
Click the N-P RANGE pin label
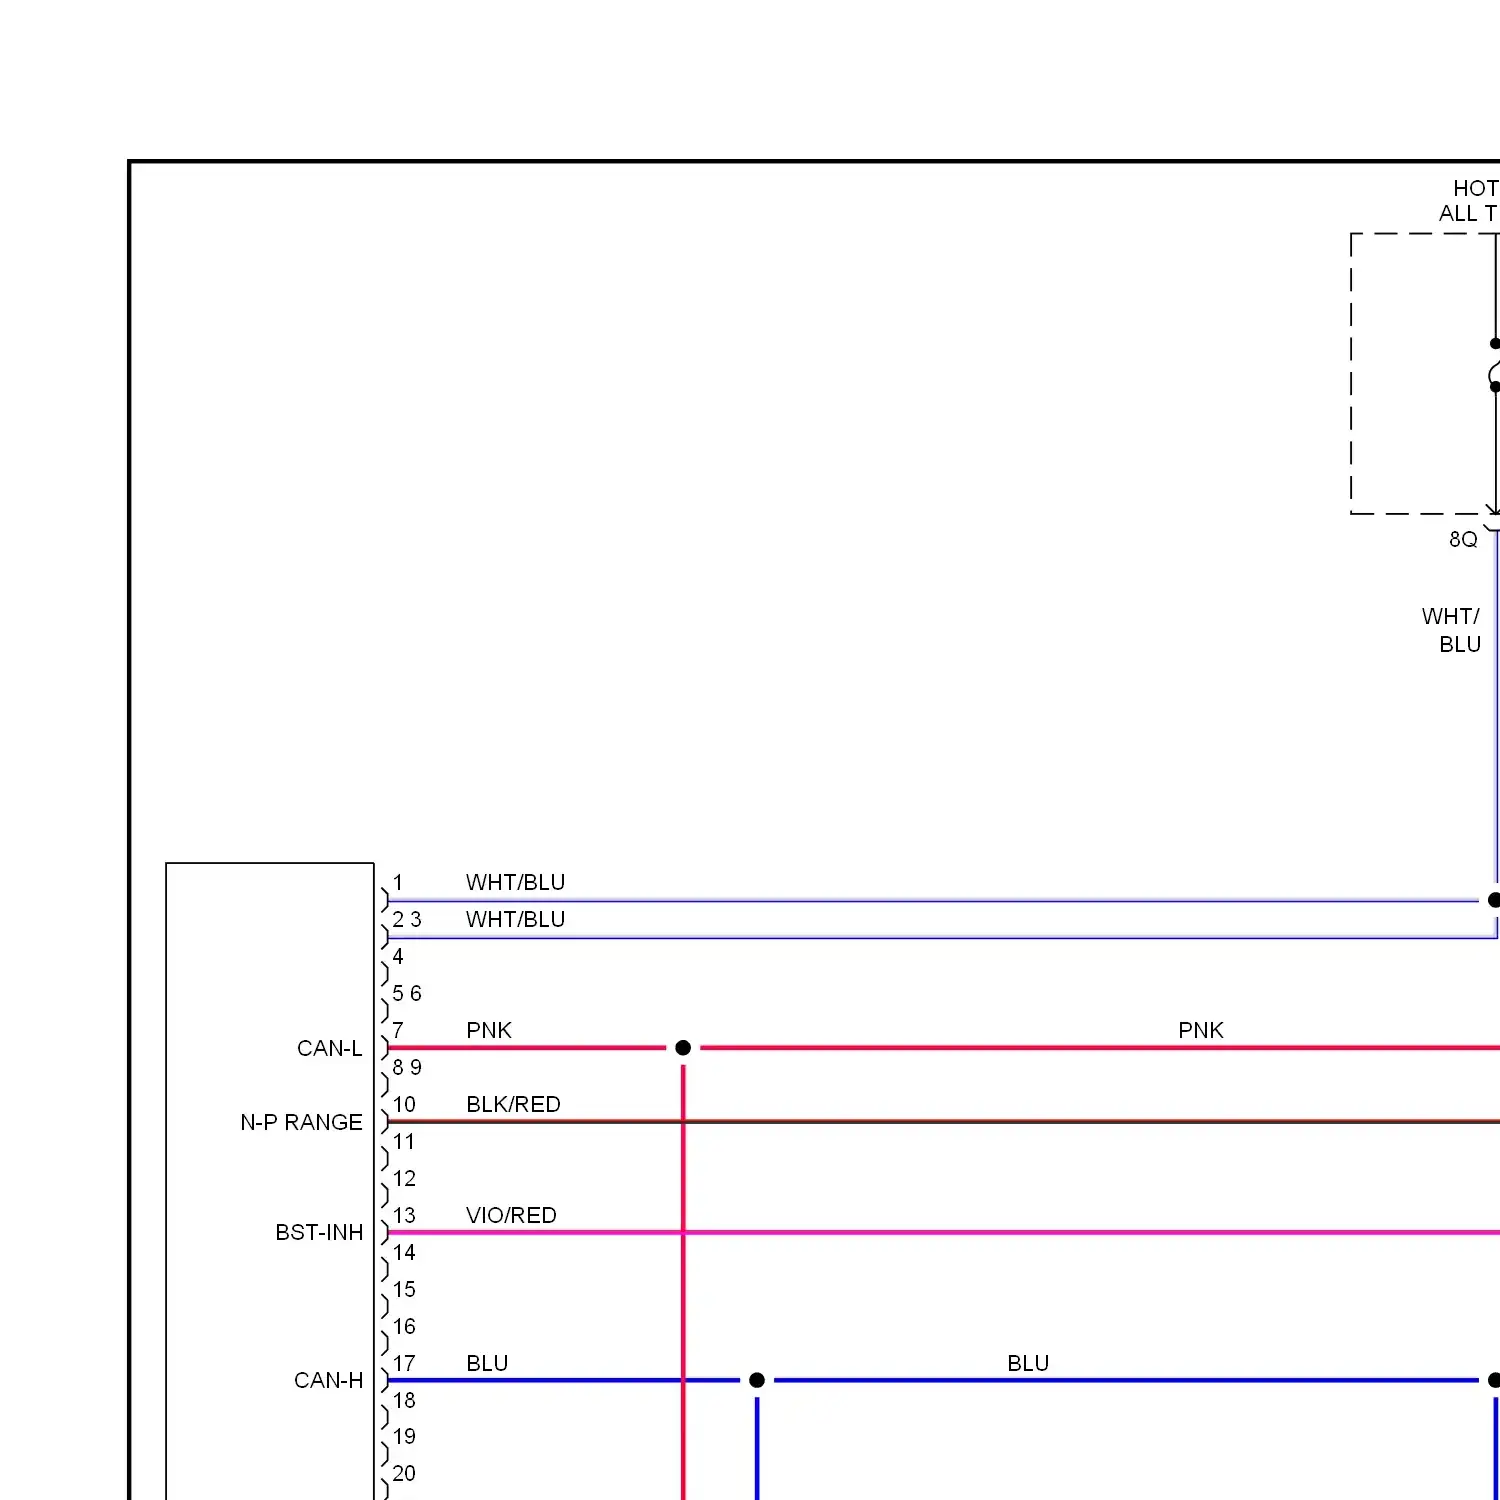coord(301,1122)
